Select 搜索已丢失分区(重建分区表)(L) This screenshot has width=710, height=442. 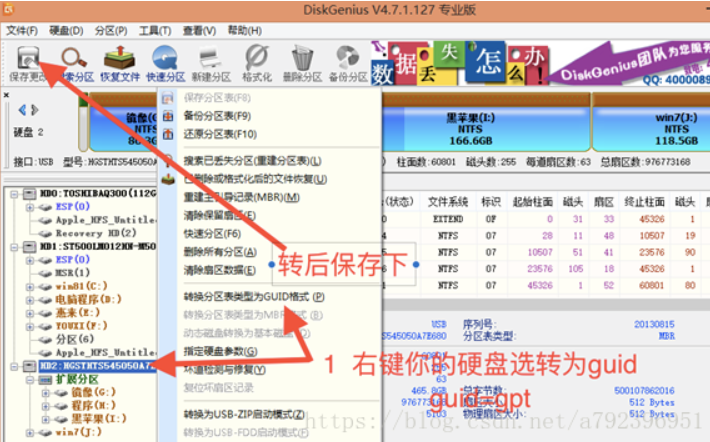(252, 161)
